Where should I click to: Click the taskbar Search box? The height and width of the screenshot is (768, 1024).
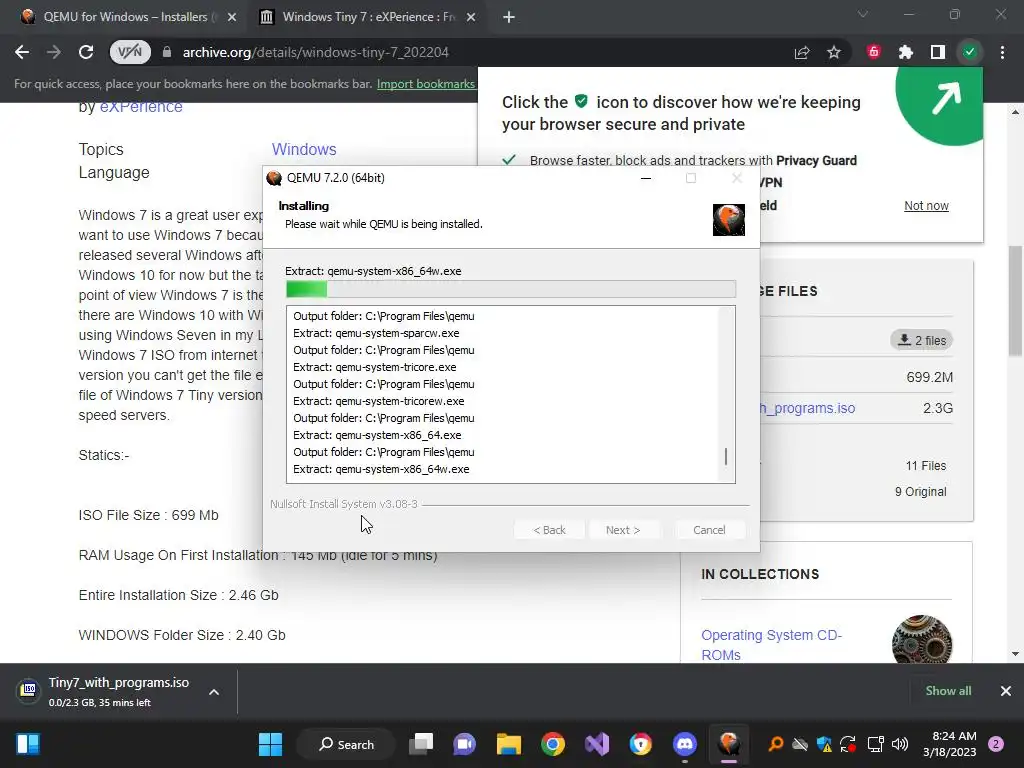pos(346,744)
